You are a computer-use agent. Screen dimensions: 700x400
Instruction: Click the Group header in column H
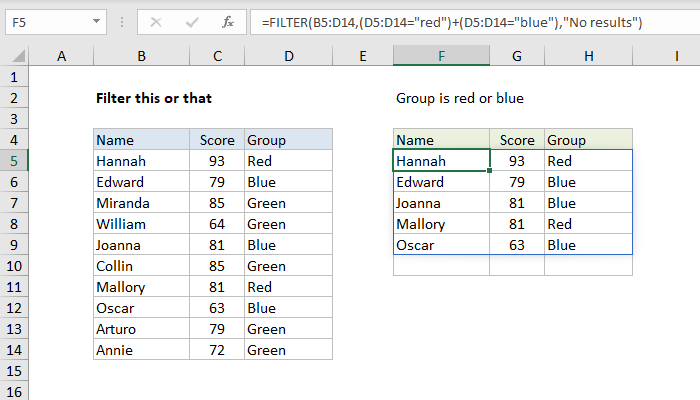coord(588,140)
